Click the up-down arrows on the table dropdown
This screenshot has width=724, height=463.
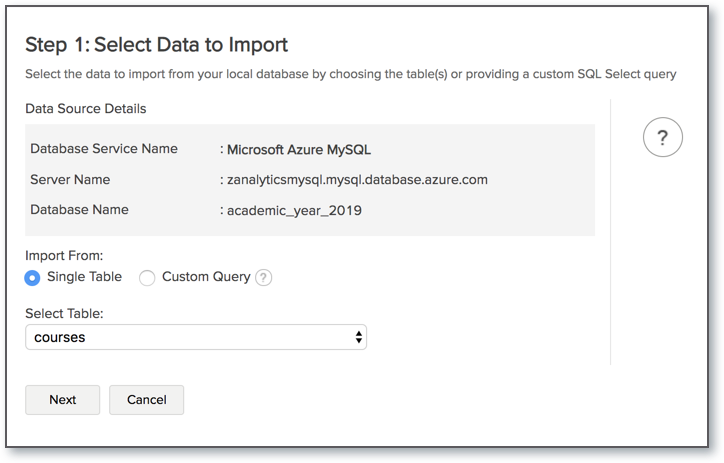pyautogui.click(x=359, y=338)
